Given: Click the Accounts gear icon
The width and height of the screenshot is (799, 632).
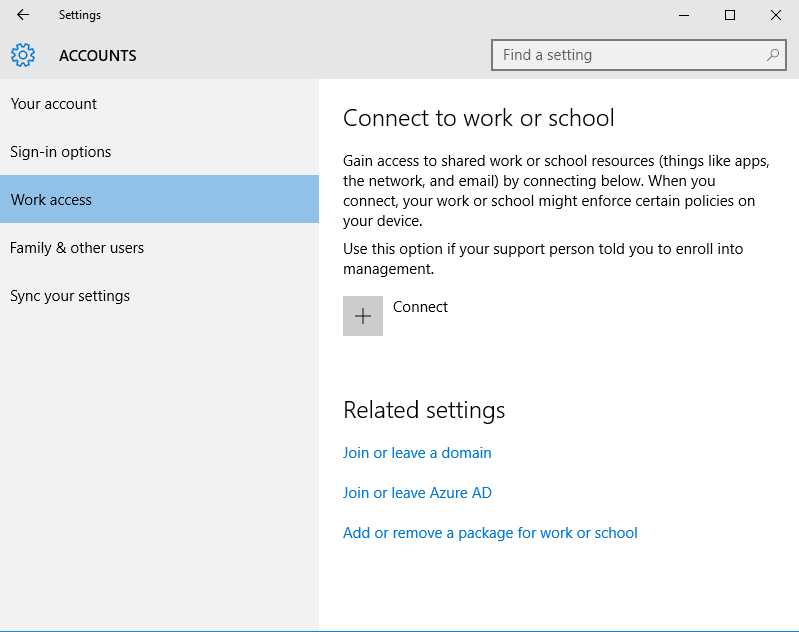Looking at the screenshot, I should [x=23, y=55].
